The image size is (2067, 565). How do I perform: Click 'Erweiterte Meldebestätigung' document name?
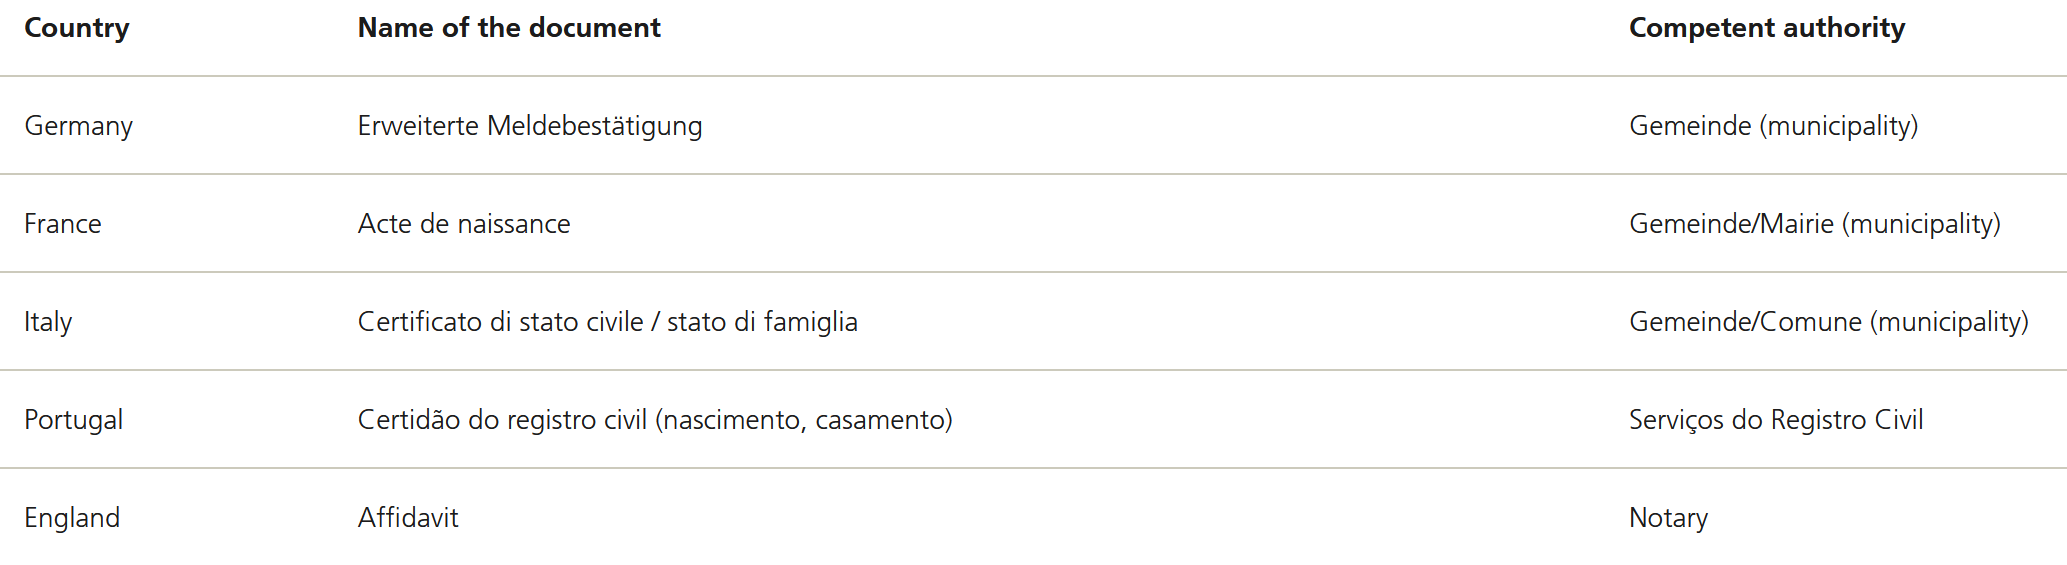click(x=530, y=126)
